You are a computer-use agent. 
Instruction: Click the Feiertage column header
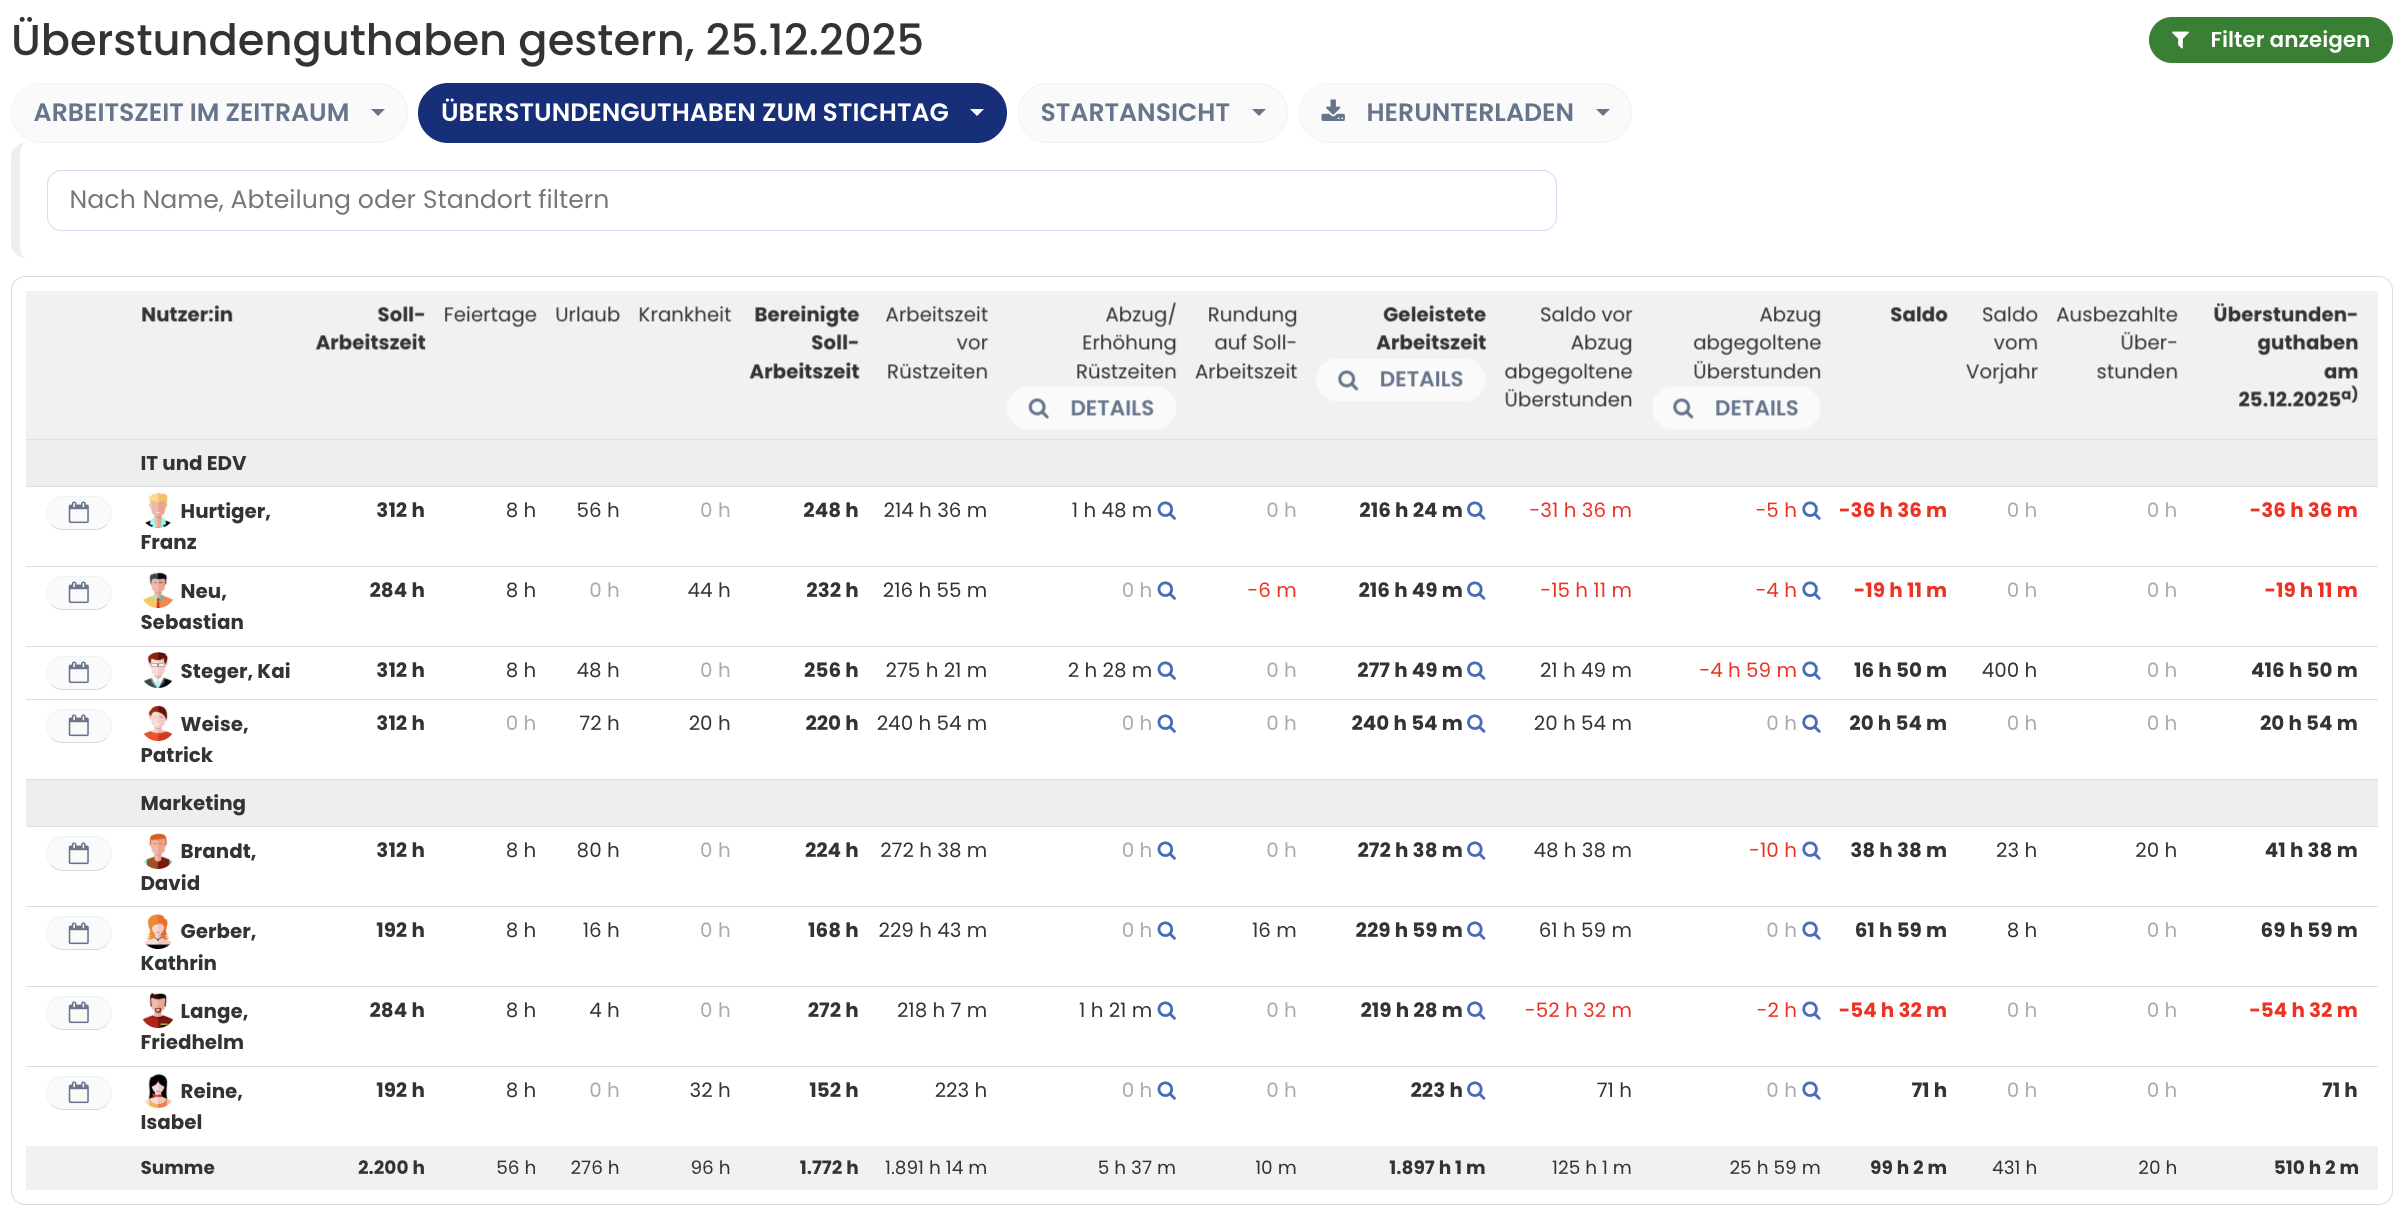pos(490,314)
